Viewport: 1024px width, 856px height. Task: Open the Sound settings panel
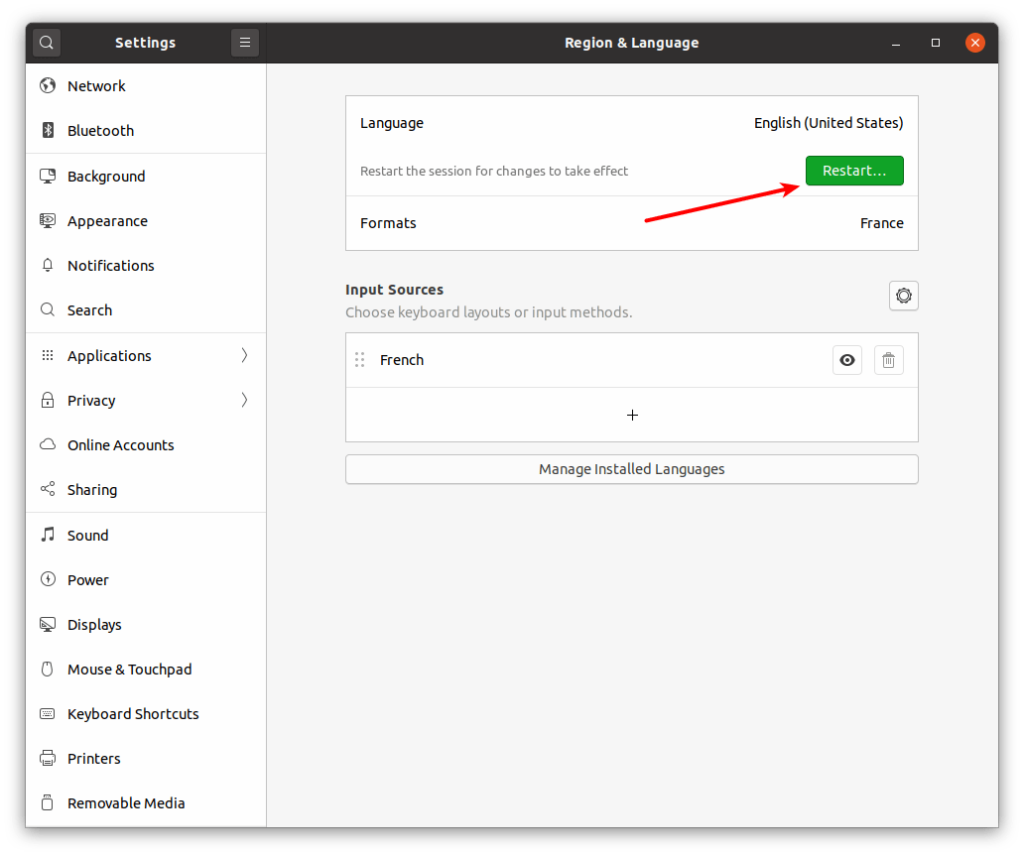pos(87,535)
